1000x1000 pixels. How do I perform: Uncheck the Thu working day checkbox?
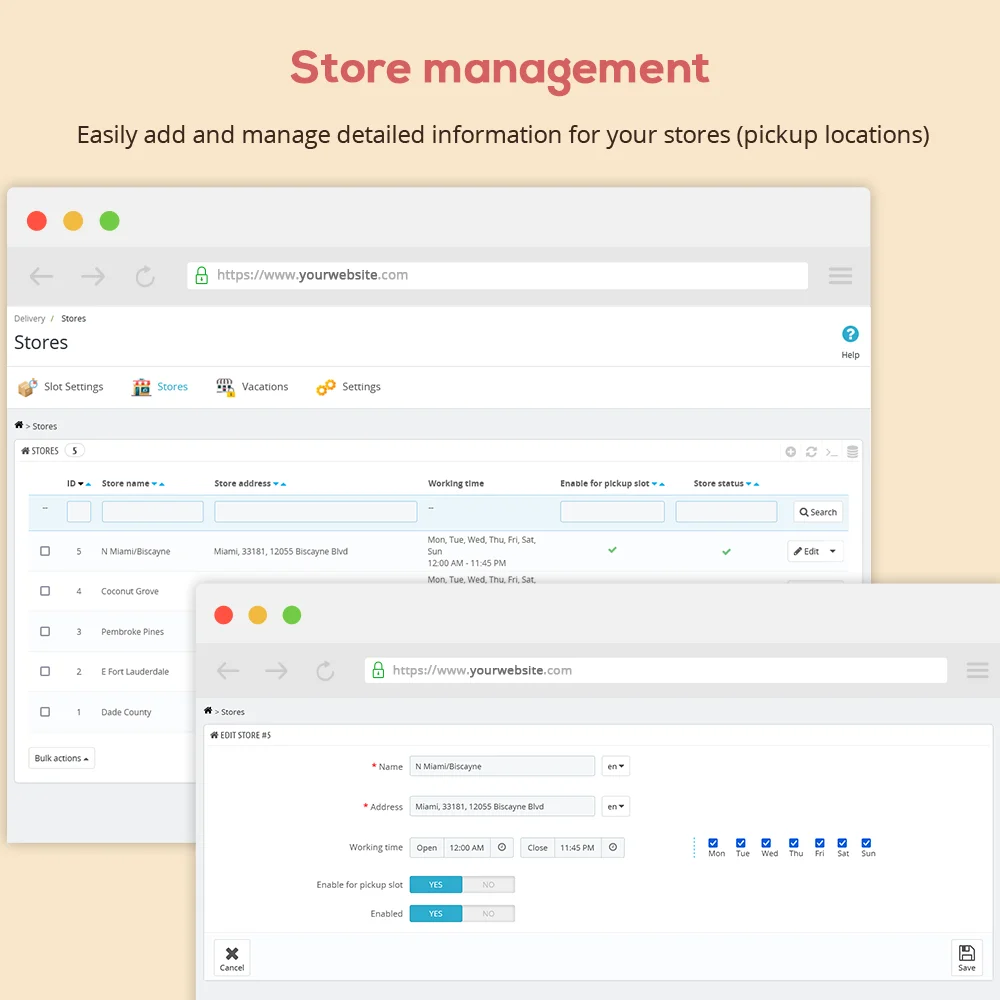pos(793,843)
